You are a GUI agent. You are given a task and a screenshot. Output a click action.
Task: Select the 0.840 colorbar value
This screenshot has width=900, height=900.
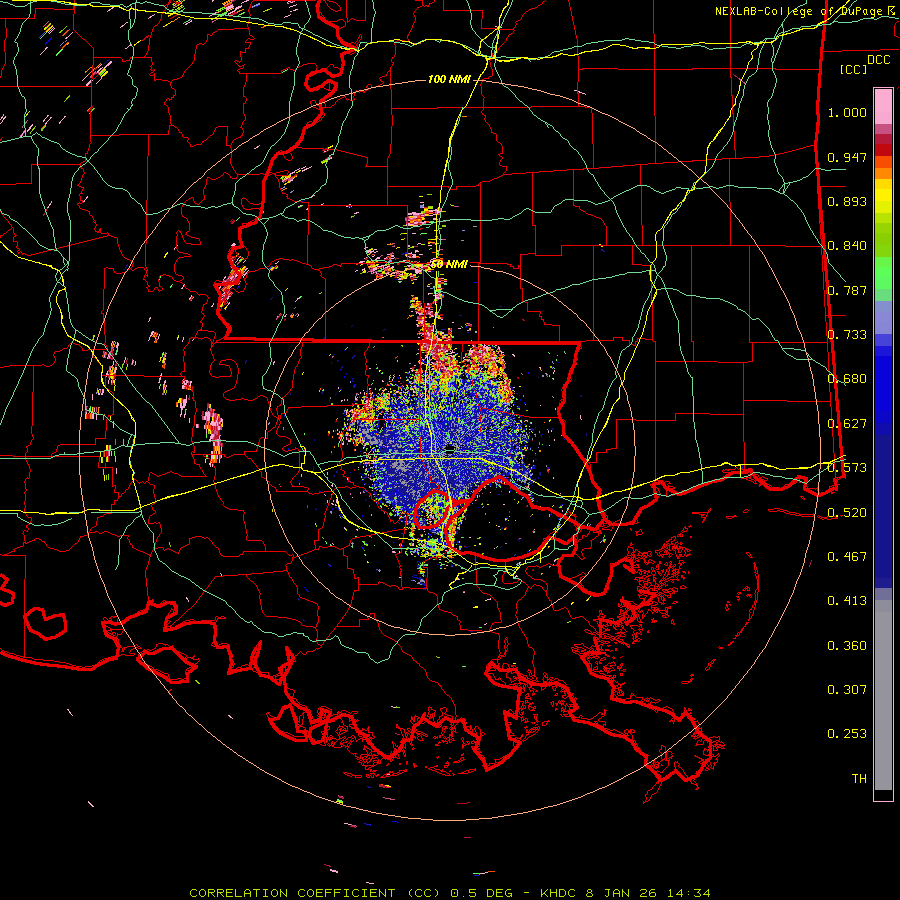point(847,246)
